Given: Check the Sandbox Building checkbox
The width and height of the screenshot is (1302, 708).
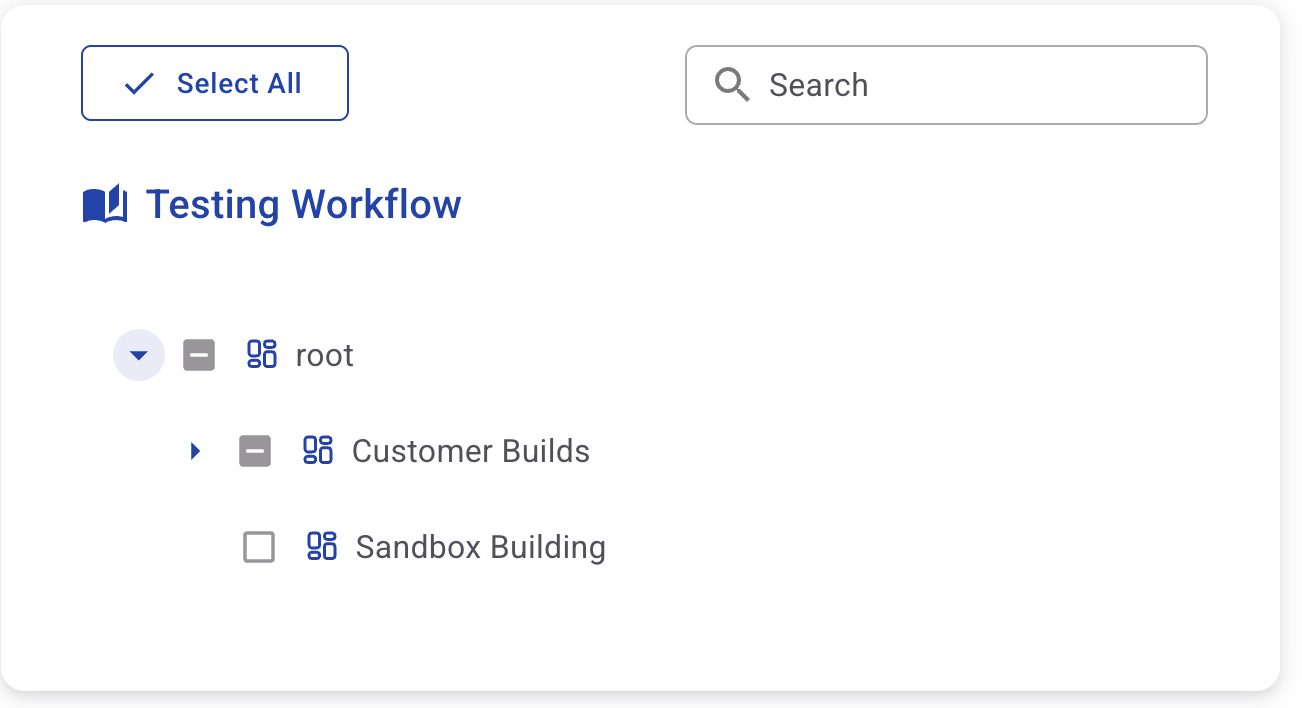Looking at the screenshot, I should 259,547.
